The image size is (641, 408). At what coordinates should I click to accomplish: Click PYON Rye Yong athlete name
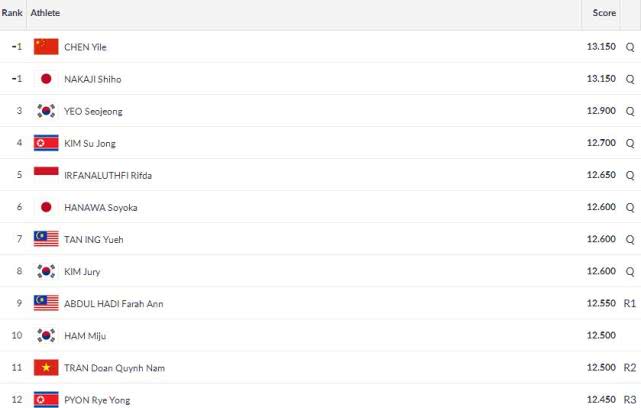click(x=97, y=400)
